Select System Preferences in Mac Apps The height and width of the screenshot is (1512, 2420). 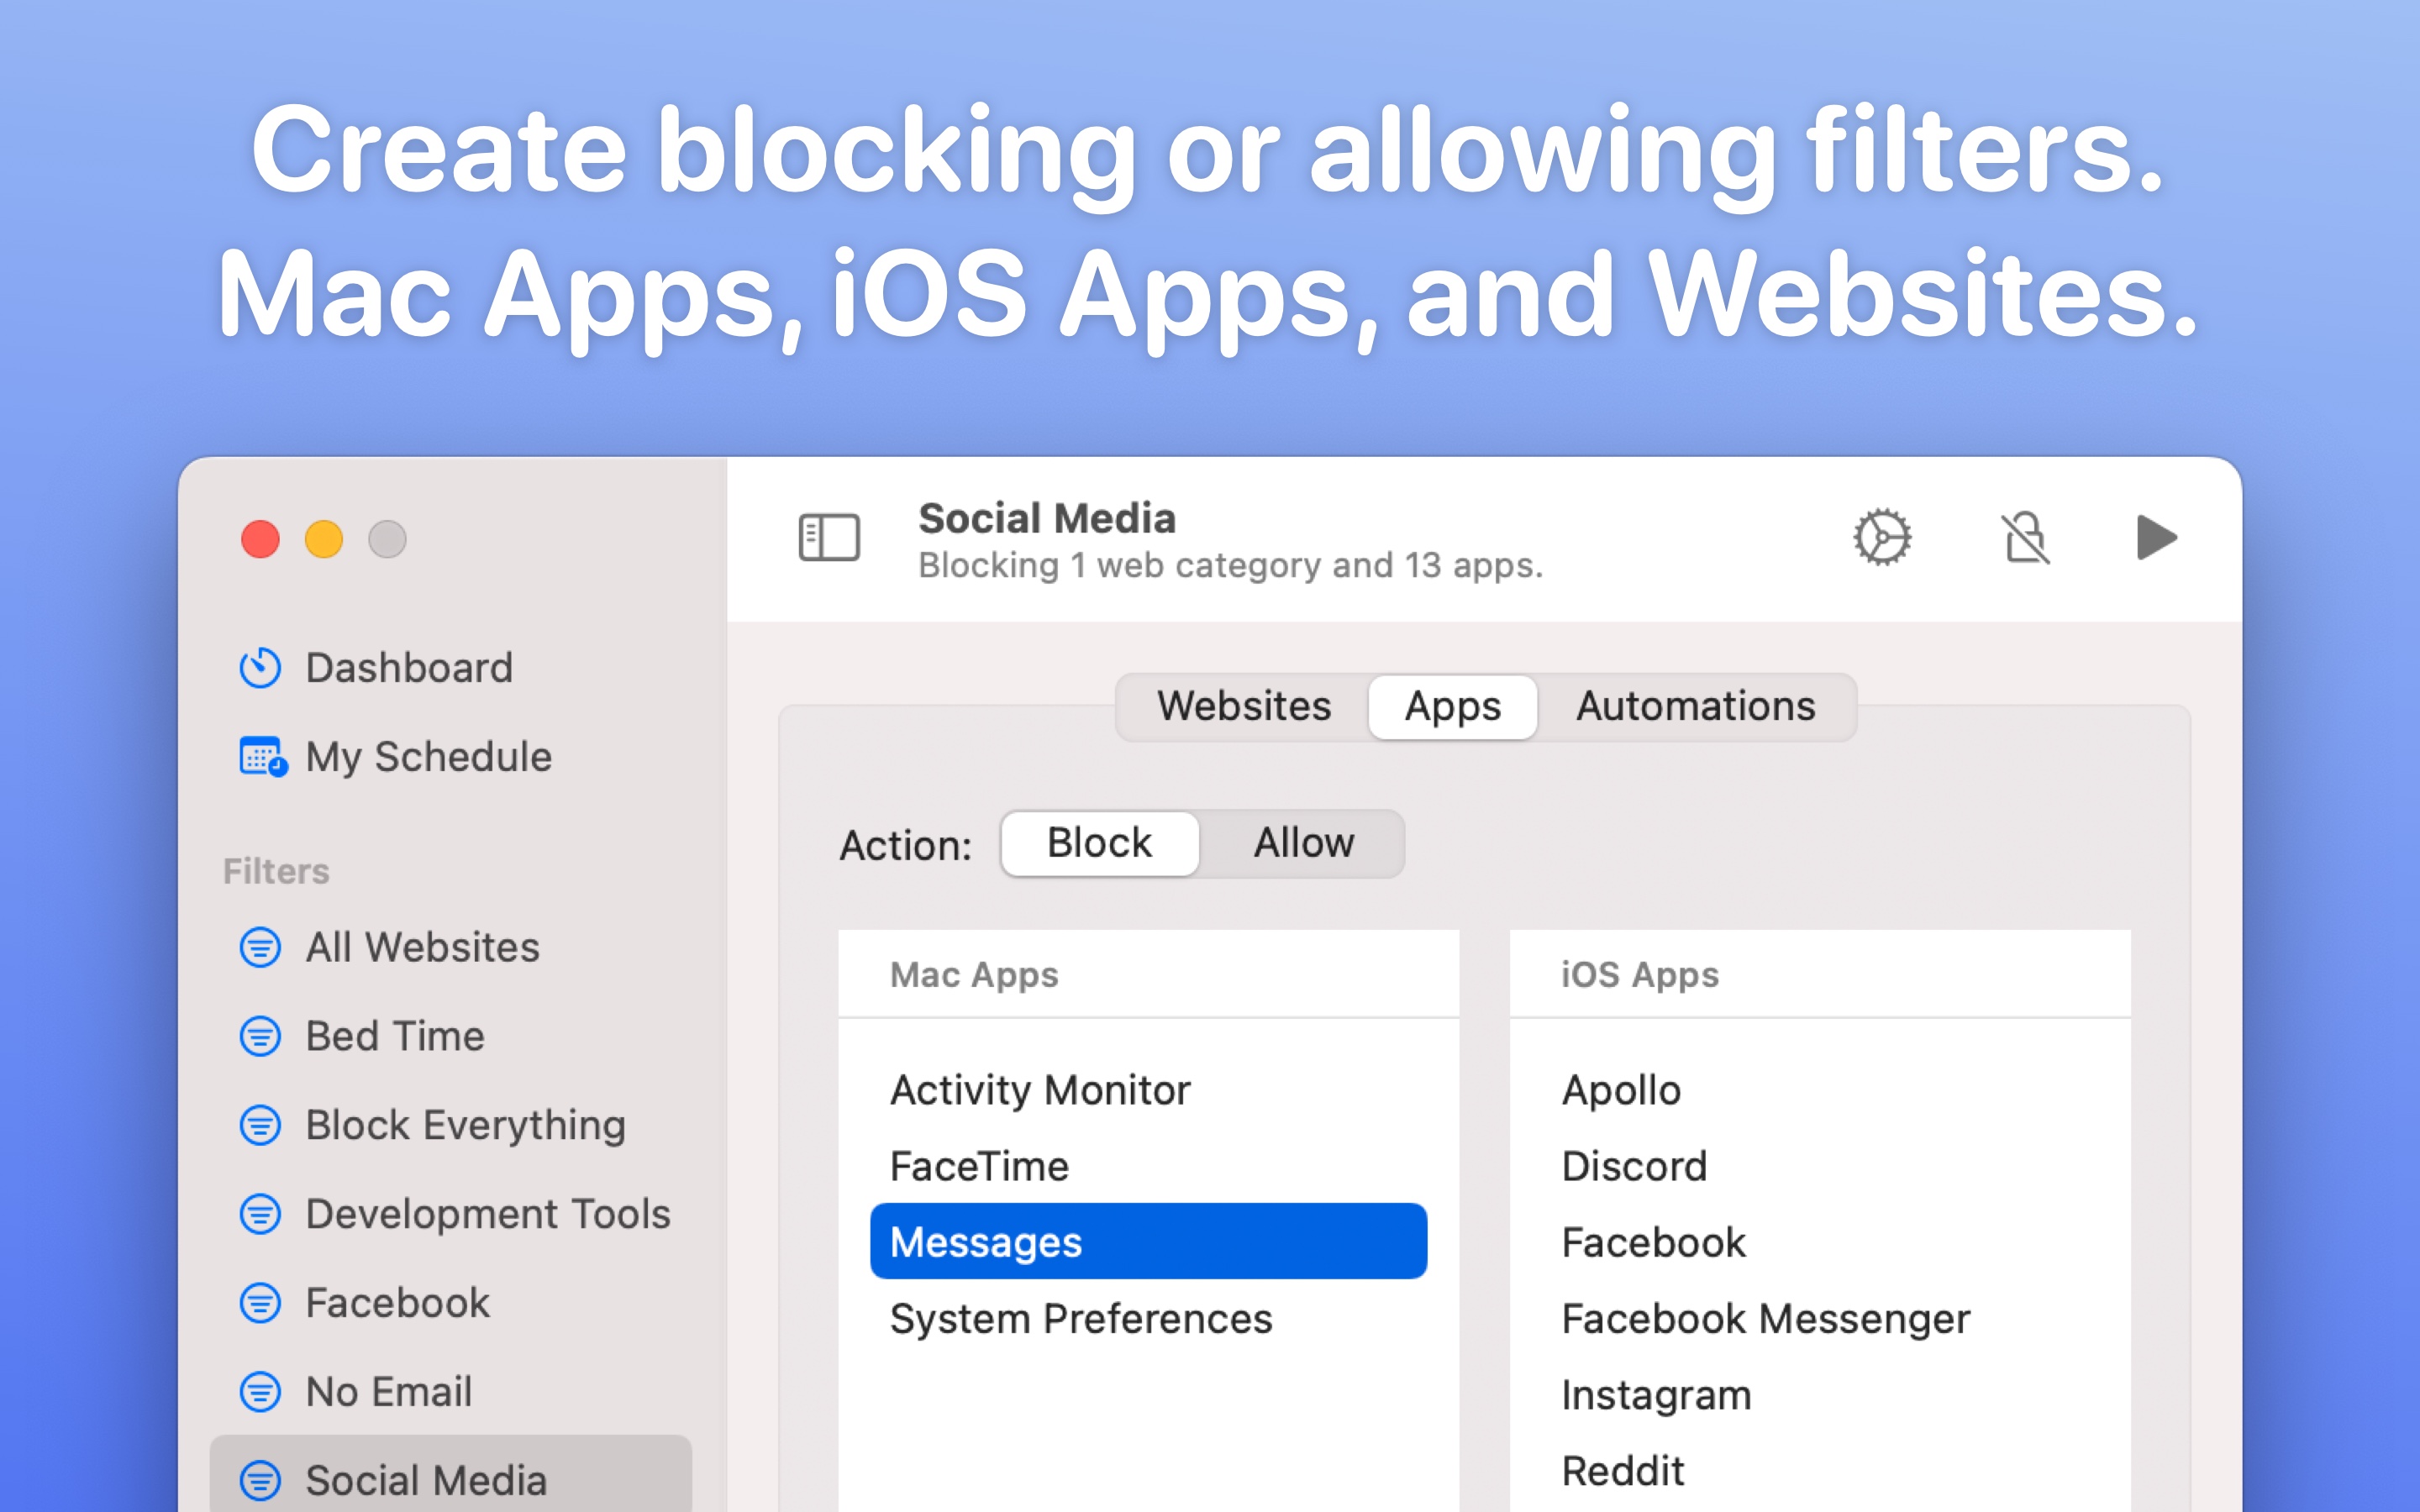click(1081, 1318)
